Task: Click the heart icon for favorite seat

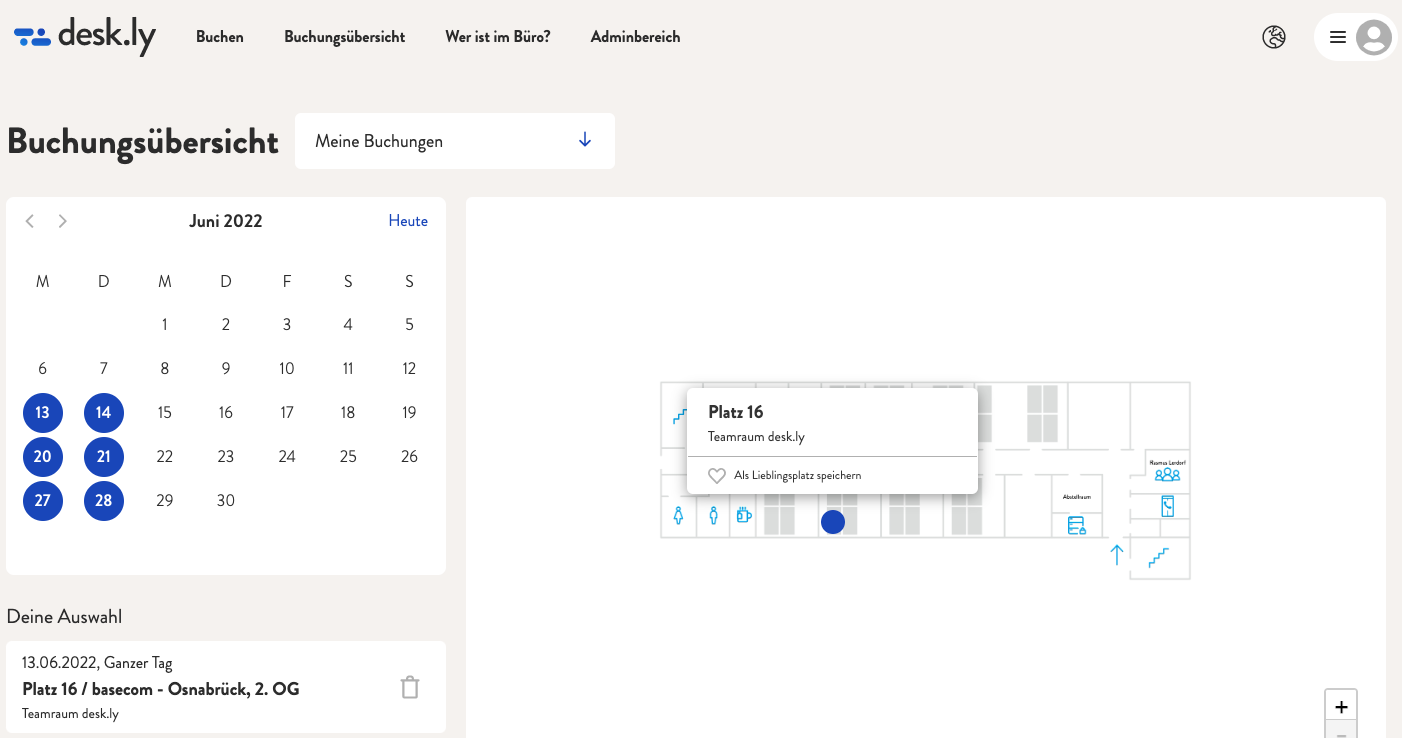Action: (x=716, y=476)
